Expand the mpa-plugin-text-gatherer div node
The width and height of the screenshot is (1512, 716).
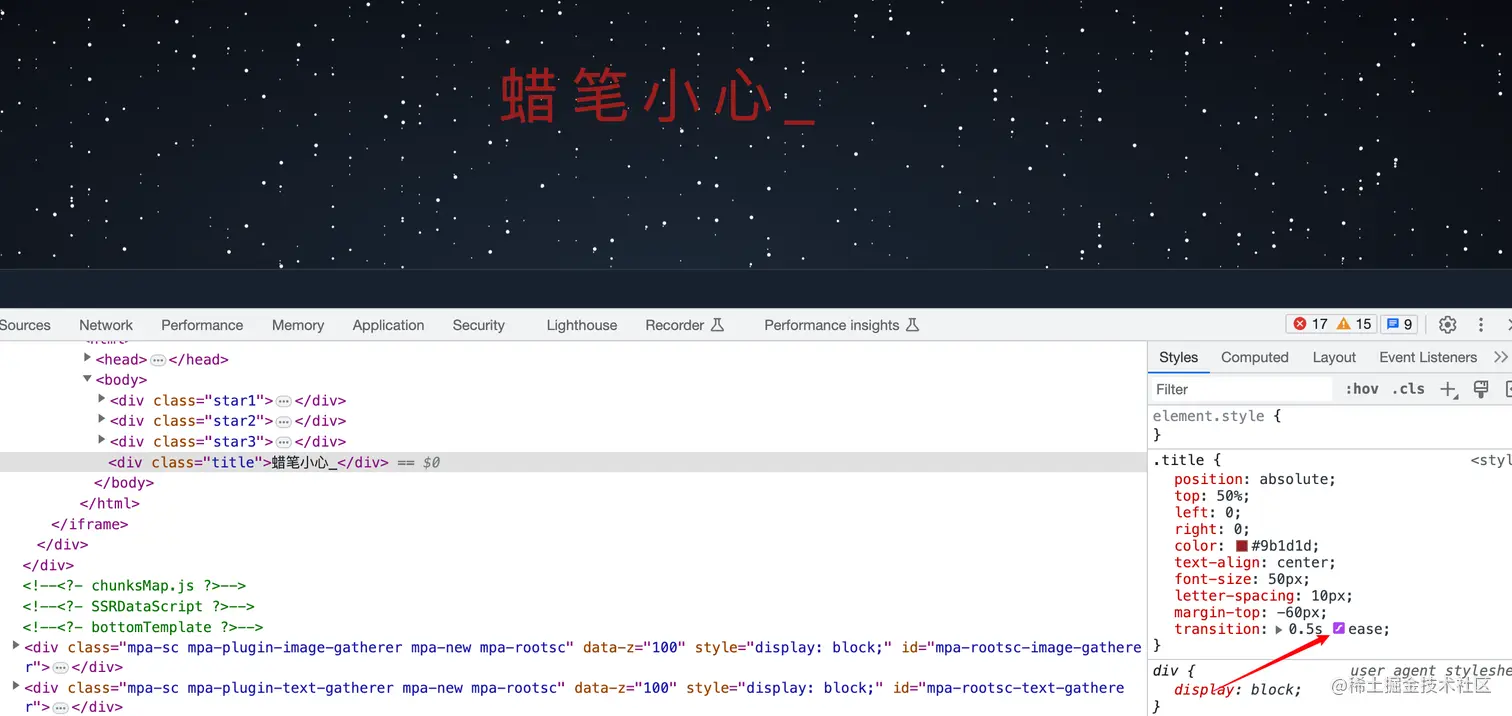[x=16, y=687]
